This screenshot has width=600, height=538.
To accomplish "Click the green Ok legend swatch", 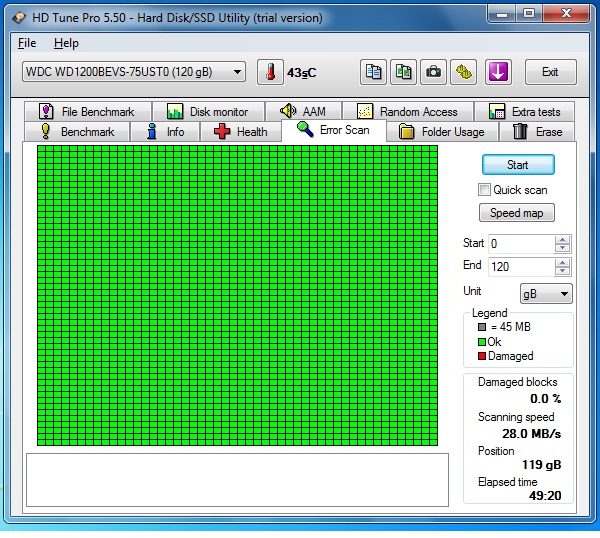I will pyautogui.click(x=482, y=342).
